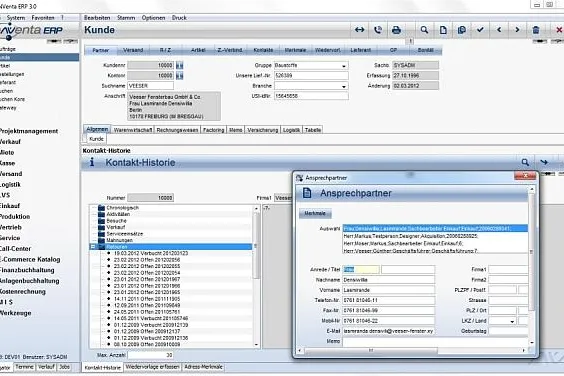The width and height of the screenshot is (564, 376).
Task: Go to next record with right chevron
Action: [x=517, y=30]
